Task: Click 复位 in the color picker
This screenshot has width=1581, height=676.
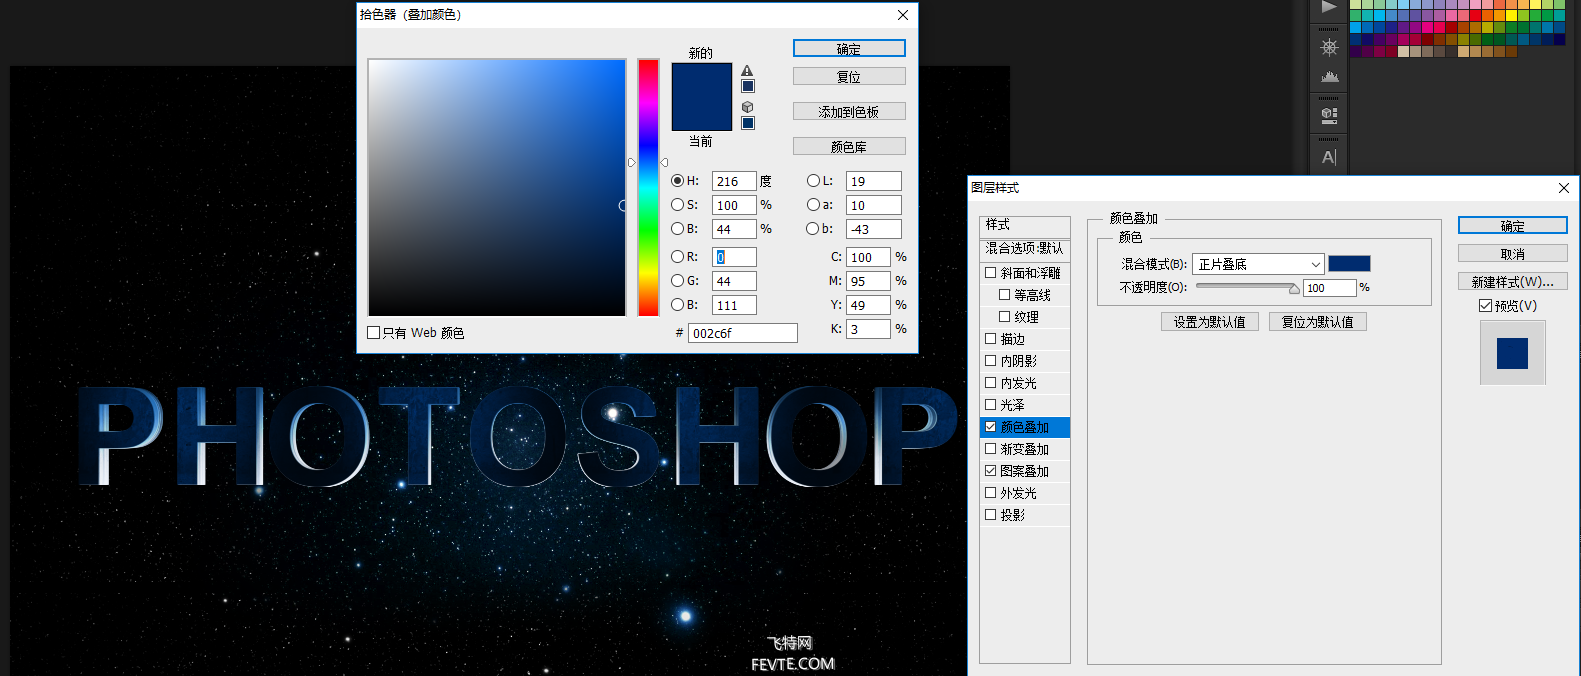Action: click(x=849, y=76)
